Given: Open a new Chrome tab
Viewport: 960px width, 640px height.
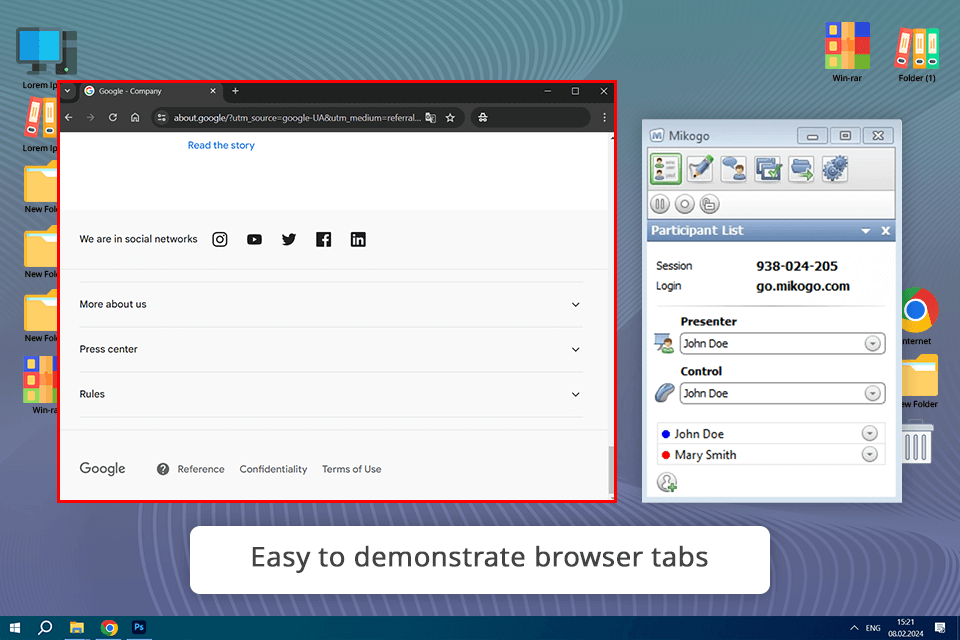Looking at the screenshot, I should pyautogui.click(x=235, y=91).
